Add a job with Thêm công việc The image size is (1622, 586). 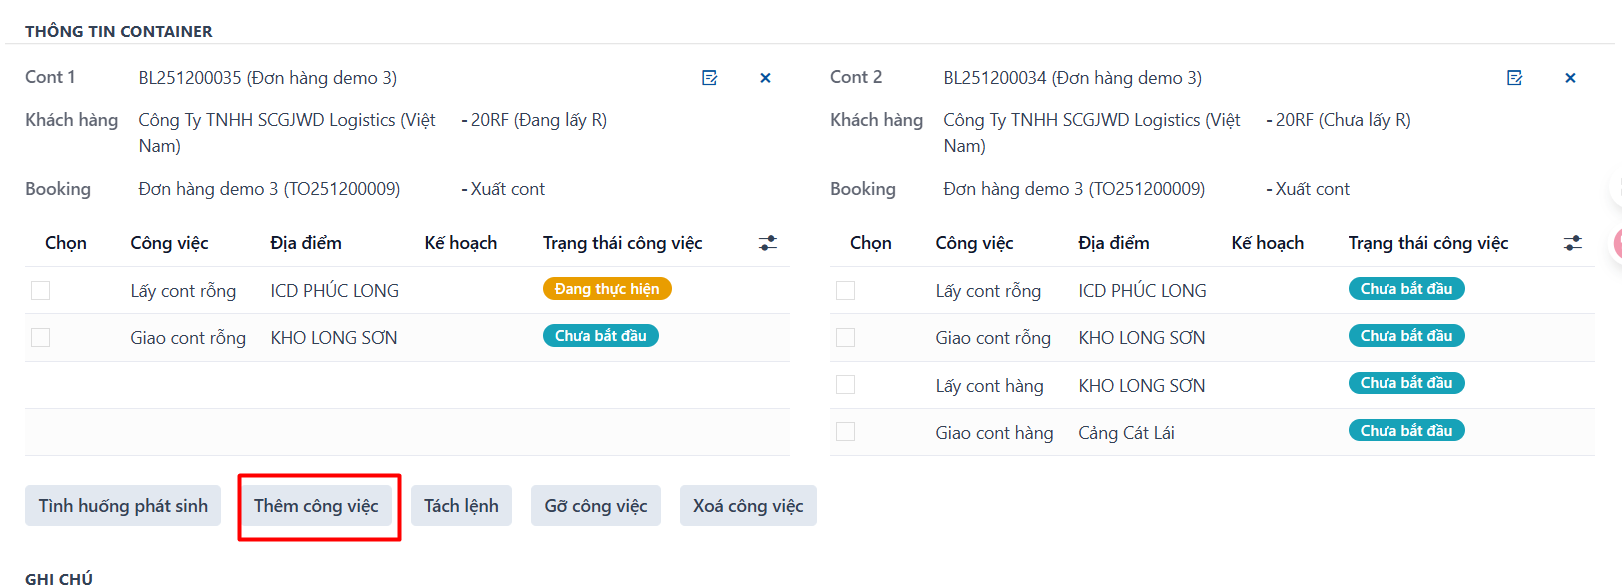click(x=316, y=506)
